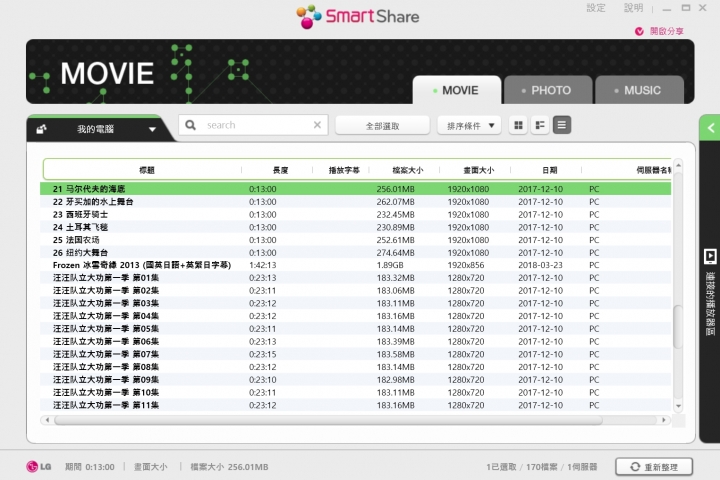Click the 274.64MB file size cell
This screenshot has height=480, width=720.
pos(395,253)
